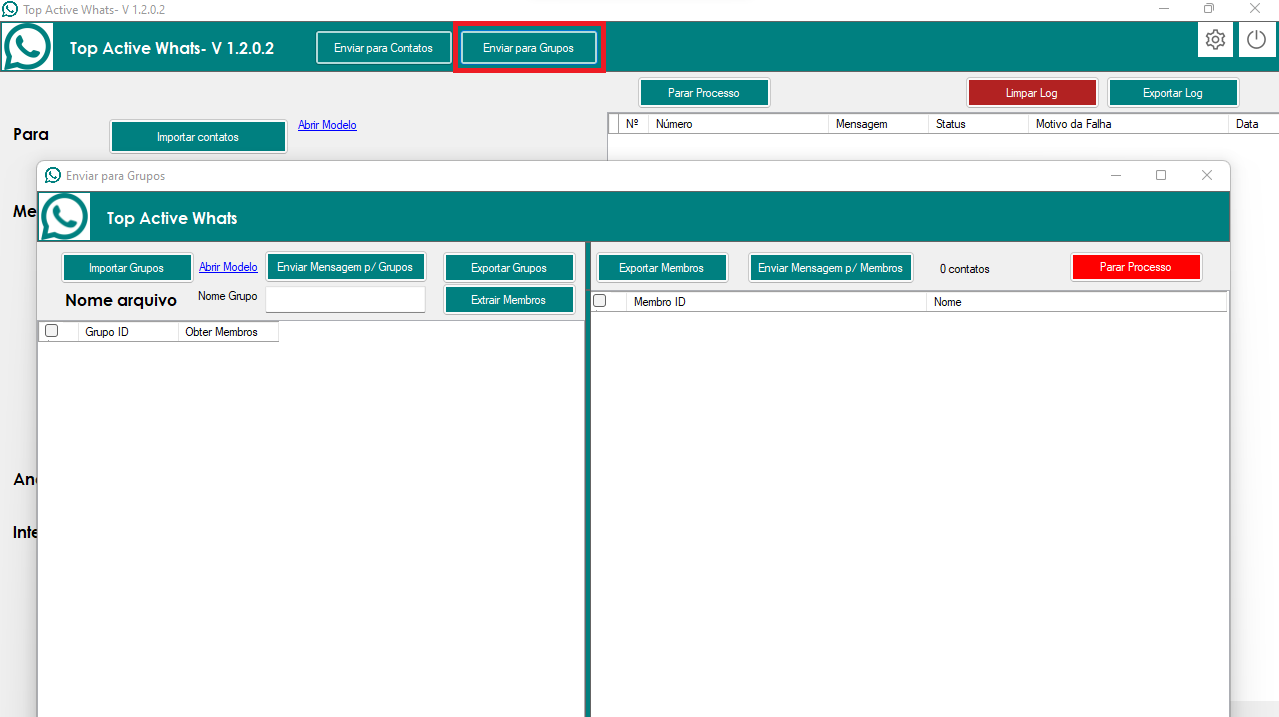
Task: Open Abrir Modelo link beside Importar contatos
Action: pyautogui.click(x=327, y=125)
